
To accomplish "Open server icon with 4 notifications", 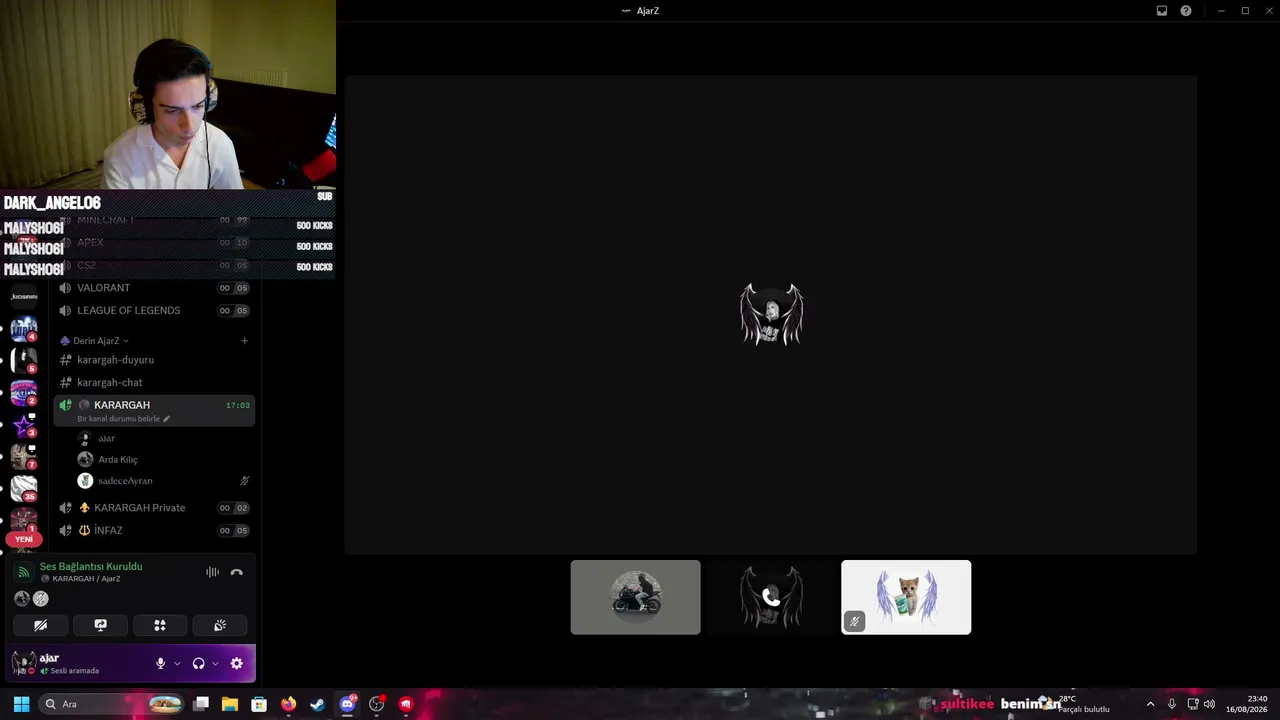I will pyautogui.click(x=24, y=328).
